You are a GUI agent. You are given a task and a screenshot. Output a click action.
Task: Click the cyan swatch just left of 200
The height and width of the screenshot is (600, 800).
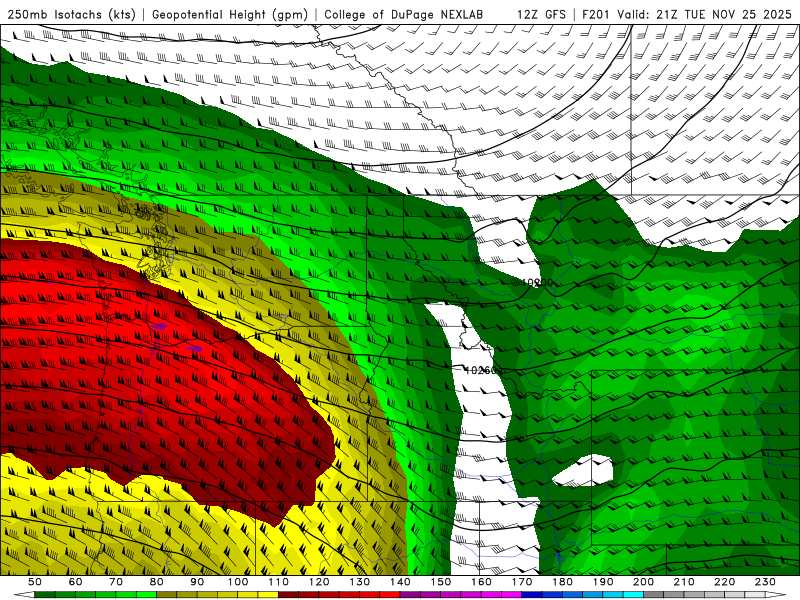tap(633, 594)
